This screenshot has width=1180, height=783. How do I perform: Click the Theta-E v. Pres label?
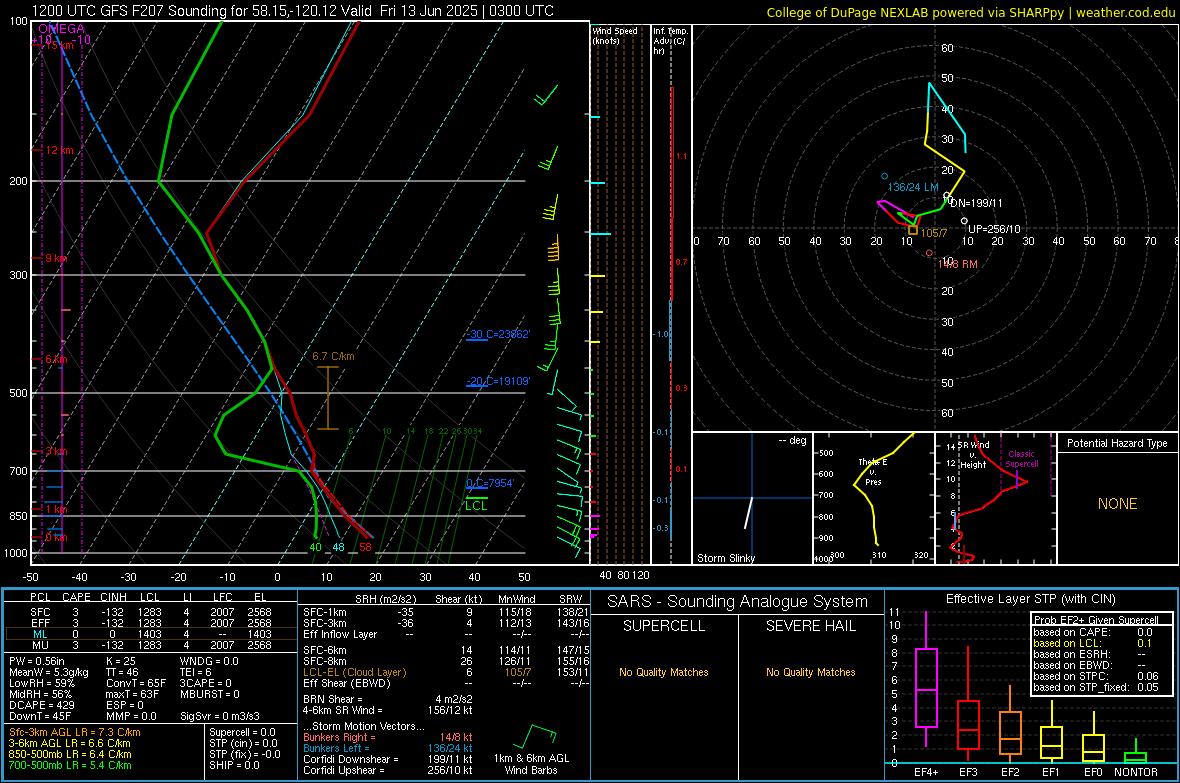tap(873, 471)
